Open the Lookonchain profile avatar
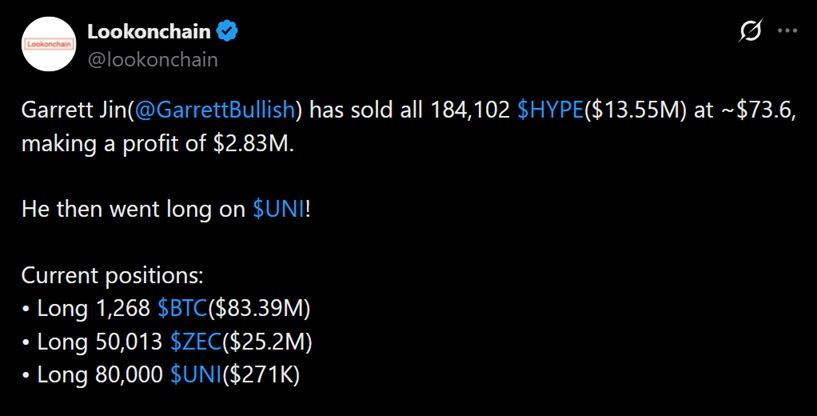Screen dimensions: 817x416 tap(49, 44)
